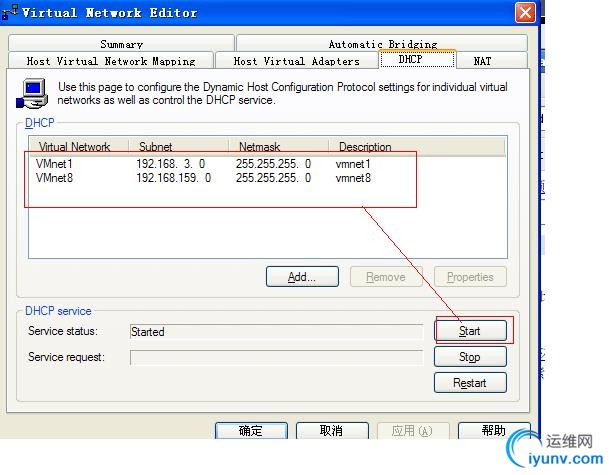
Task: Select the VMnet1 row
Action: point(267,164)
